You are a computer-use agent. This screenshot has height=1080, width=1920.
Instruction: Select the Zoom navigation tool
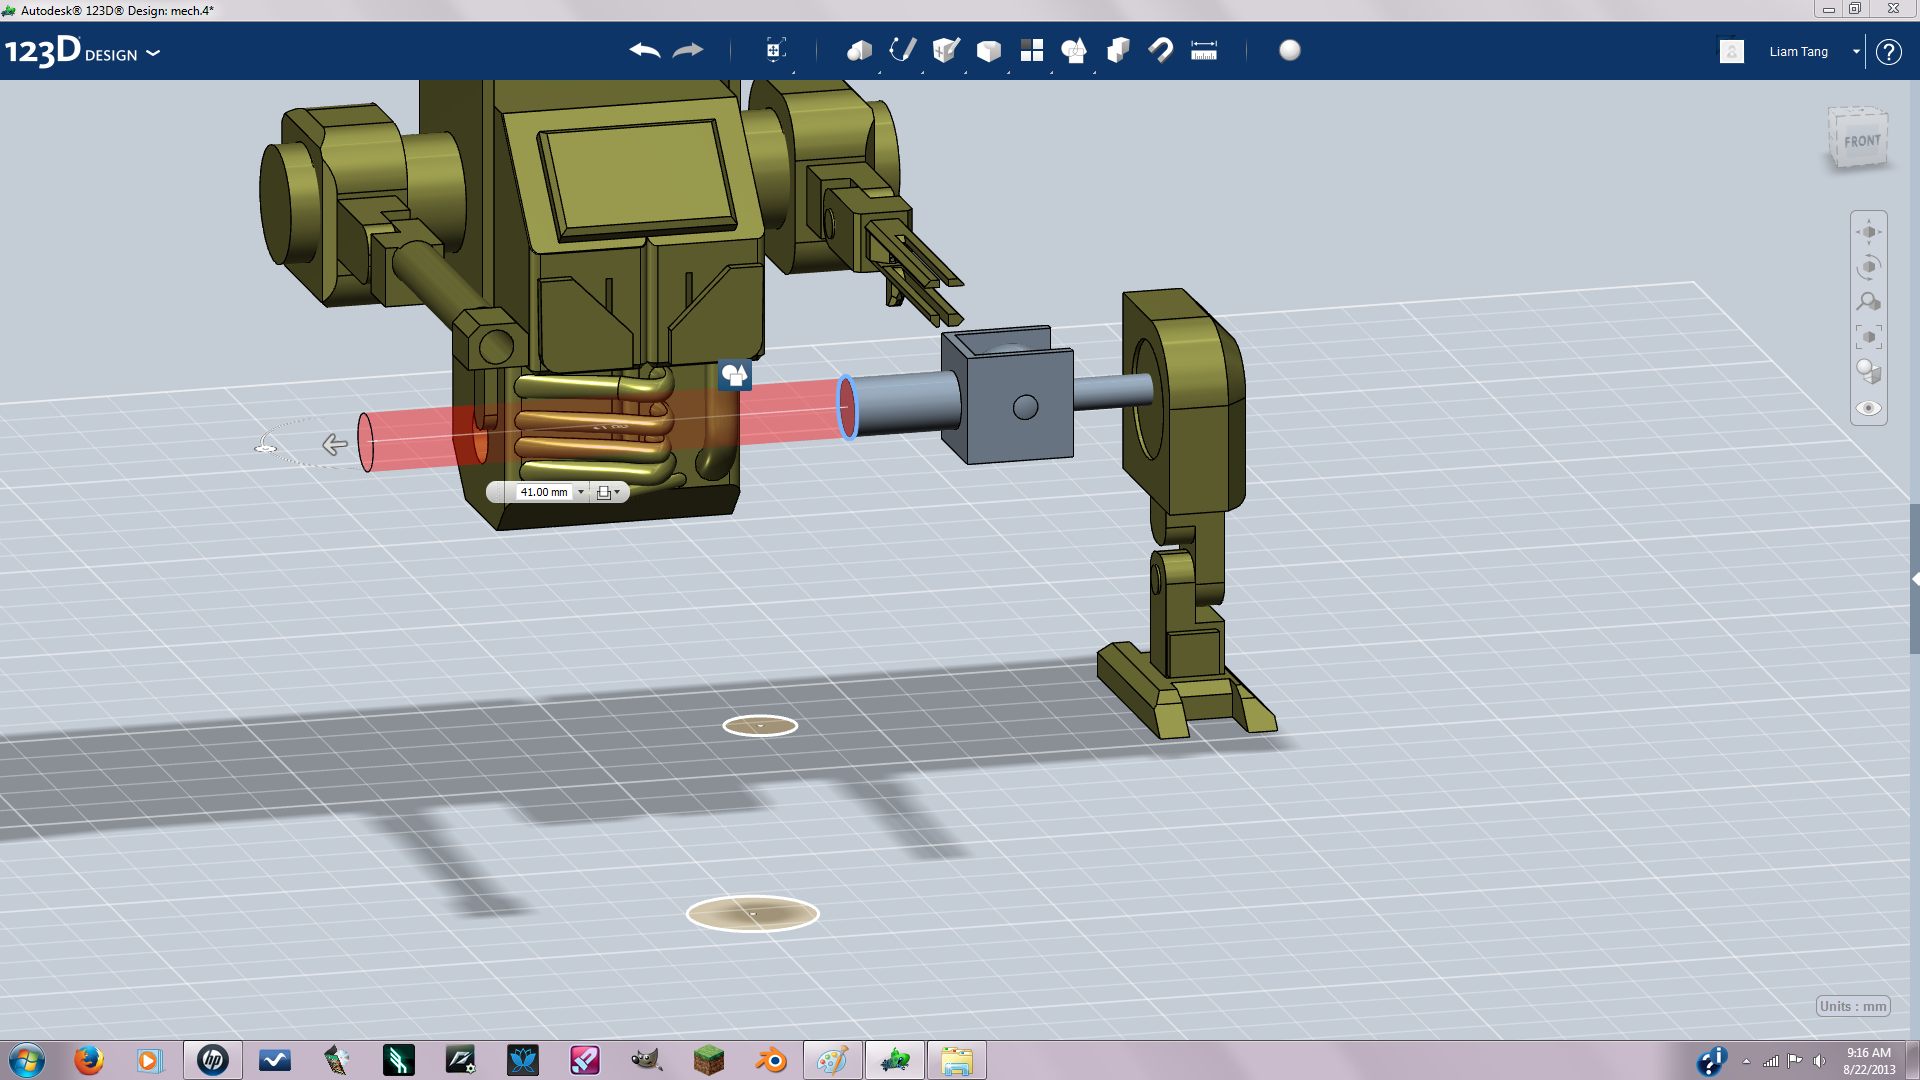pyautogui.click(x=1869, y=302)
